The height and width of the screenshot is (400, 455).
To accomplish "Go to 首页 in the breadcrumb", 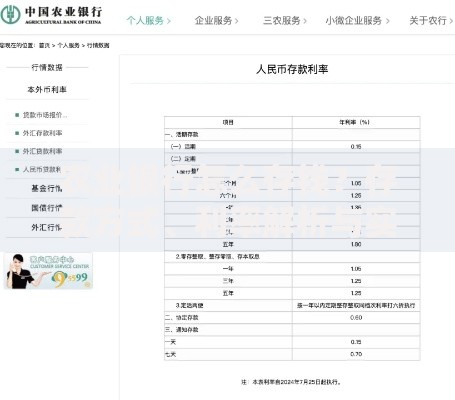I will [44, 45].
